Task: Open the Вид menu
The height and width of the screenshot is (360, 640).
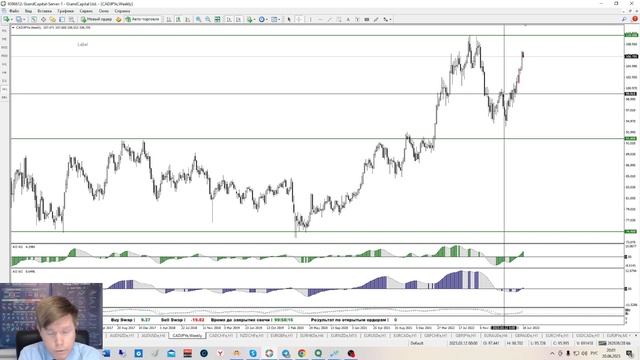Action: click(28, 11)
